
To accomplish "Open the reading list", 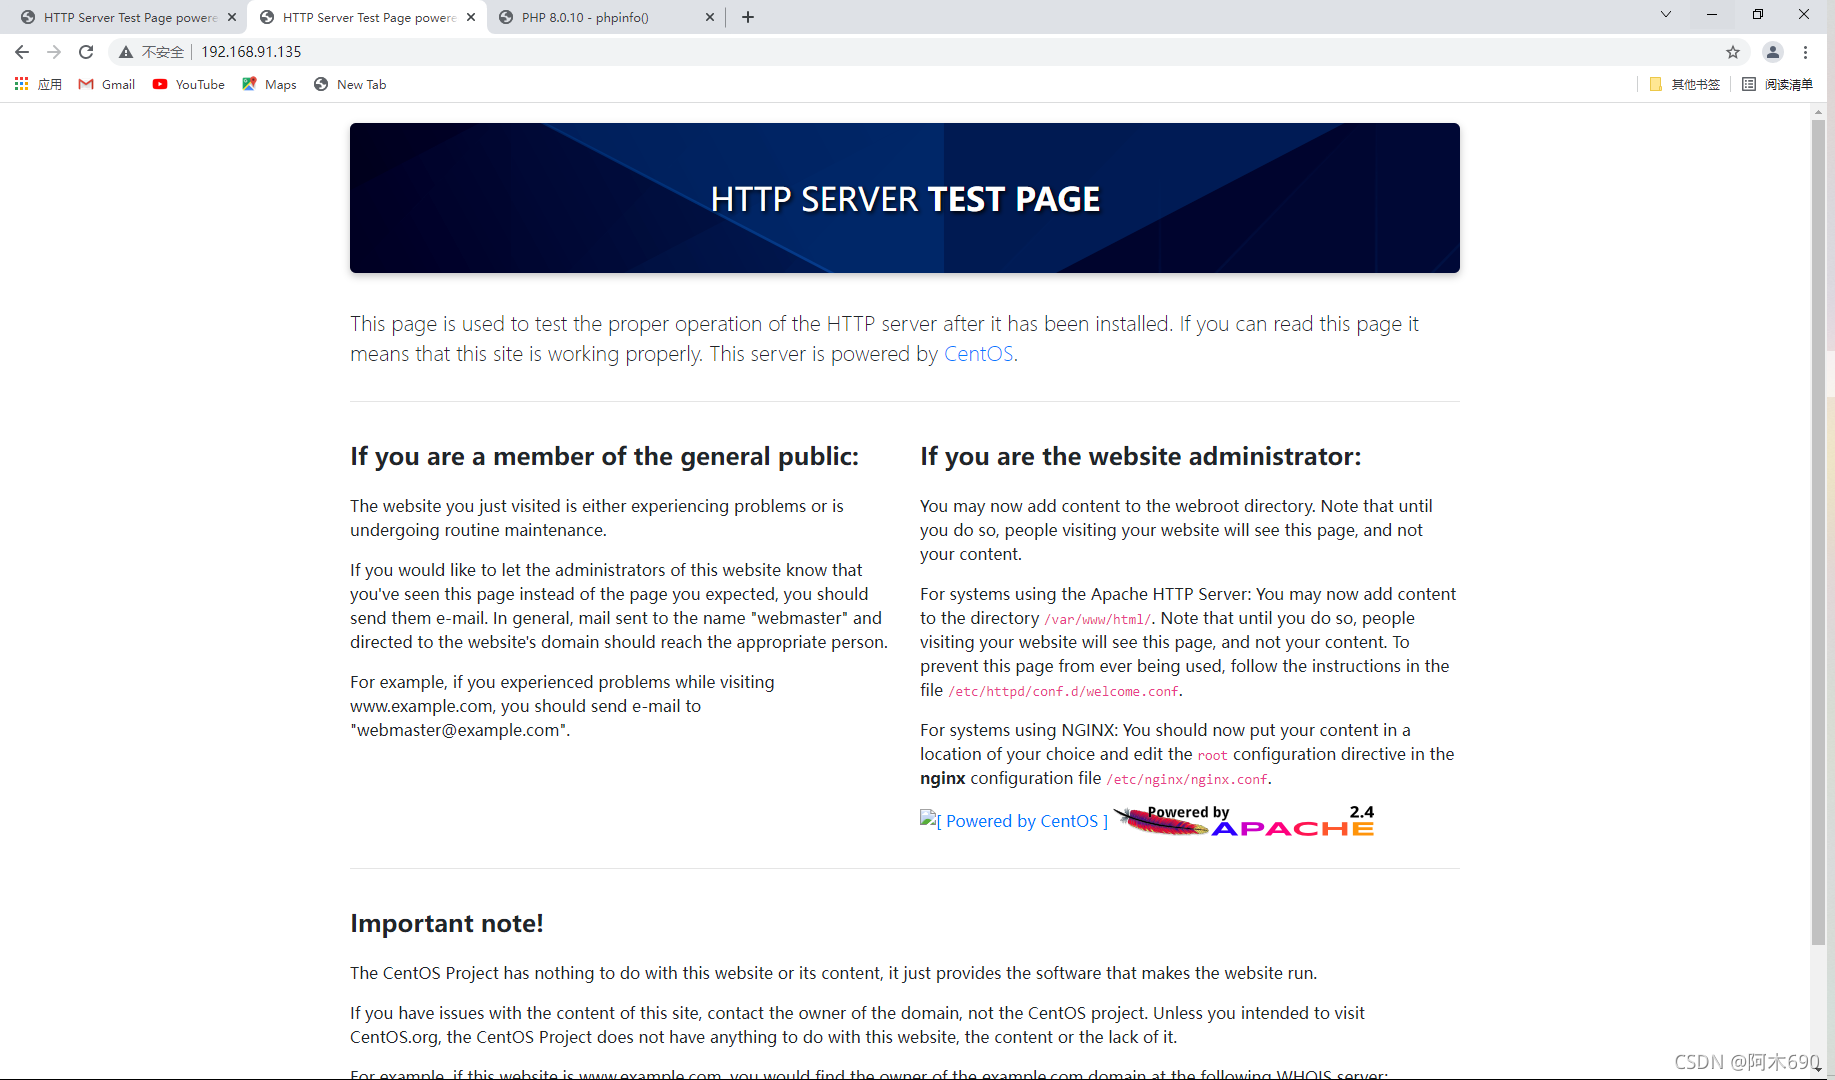I will (1777, 84).
